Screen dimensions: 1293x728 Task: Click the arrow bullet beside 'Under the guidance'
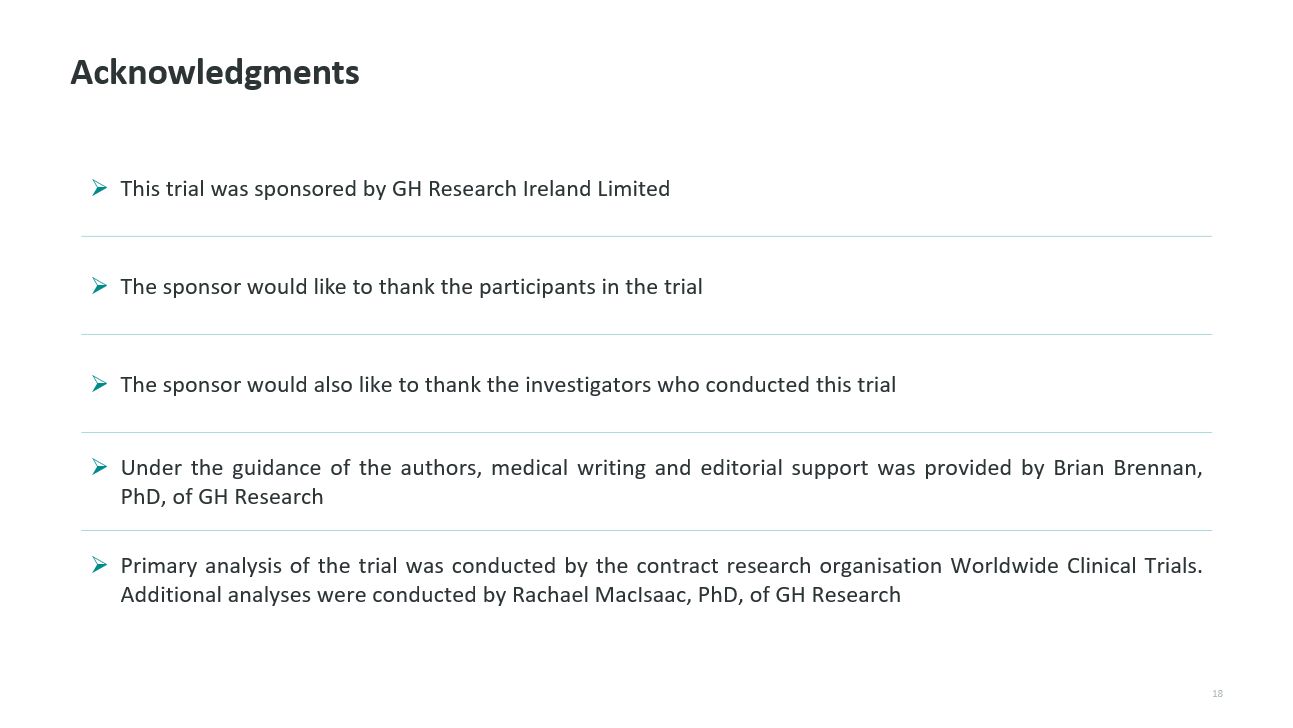(x=99, y=466)
